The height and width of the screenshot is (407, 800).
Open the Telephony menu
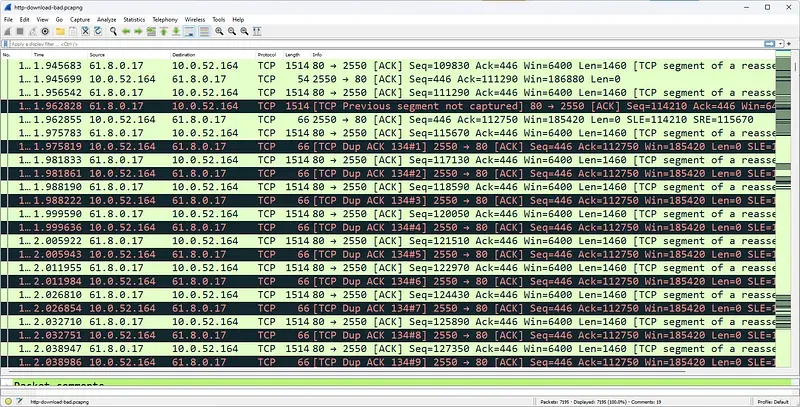click(x=165, y=19)
